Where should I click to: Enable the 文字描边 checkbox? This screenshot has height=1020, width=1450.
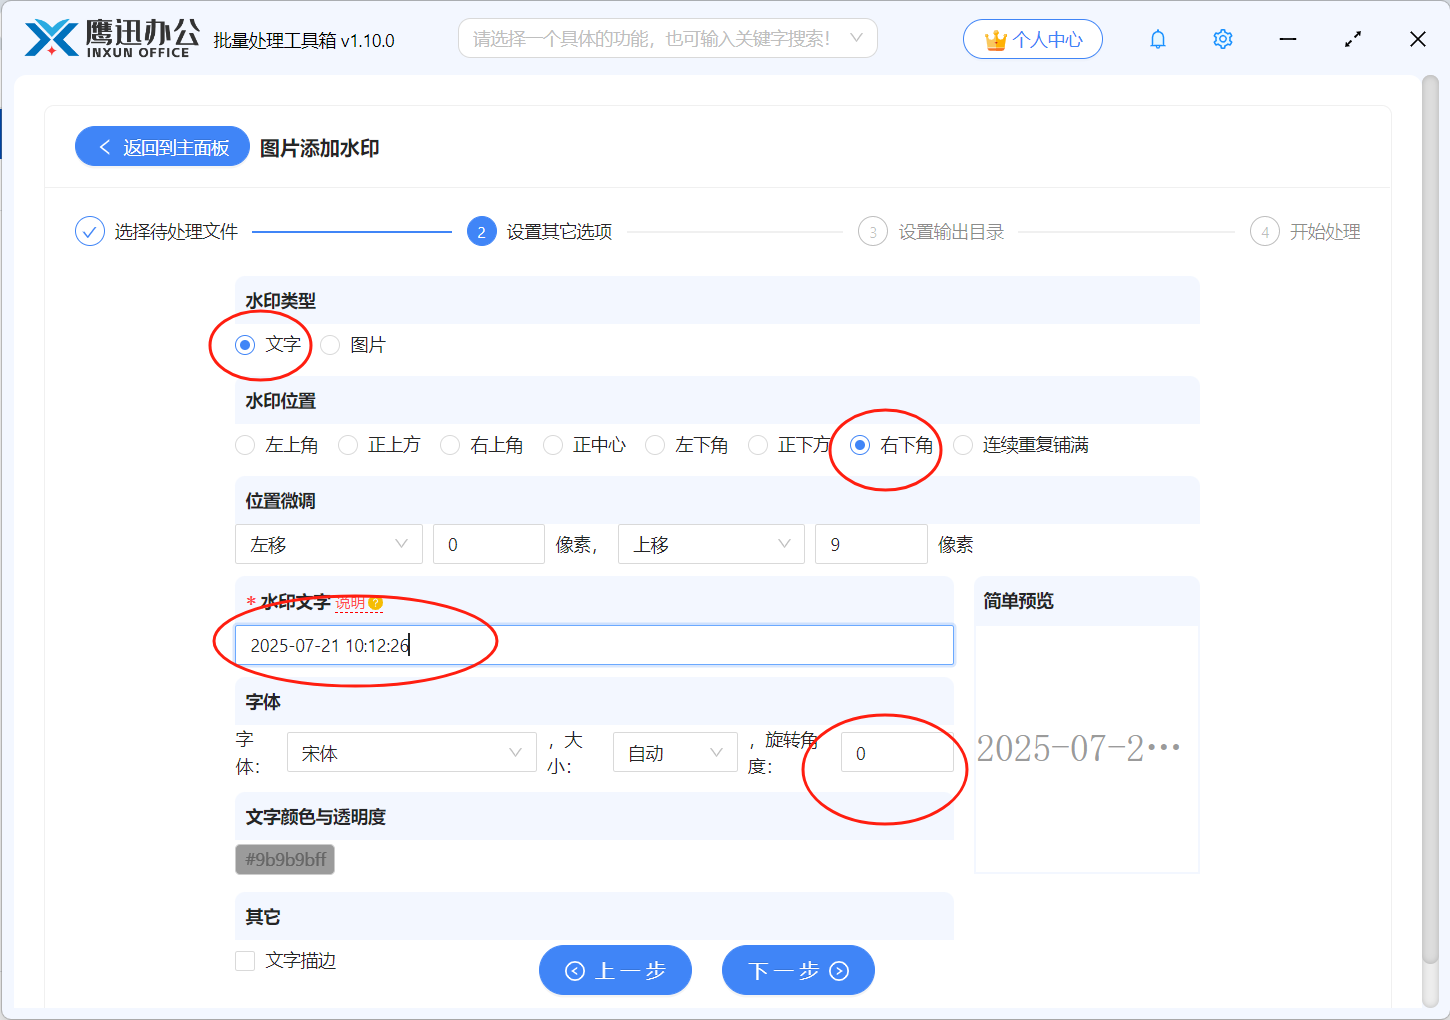pyautogui.click(x=245, y=961)
